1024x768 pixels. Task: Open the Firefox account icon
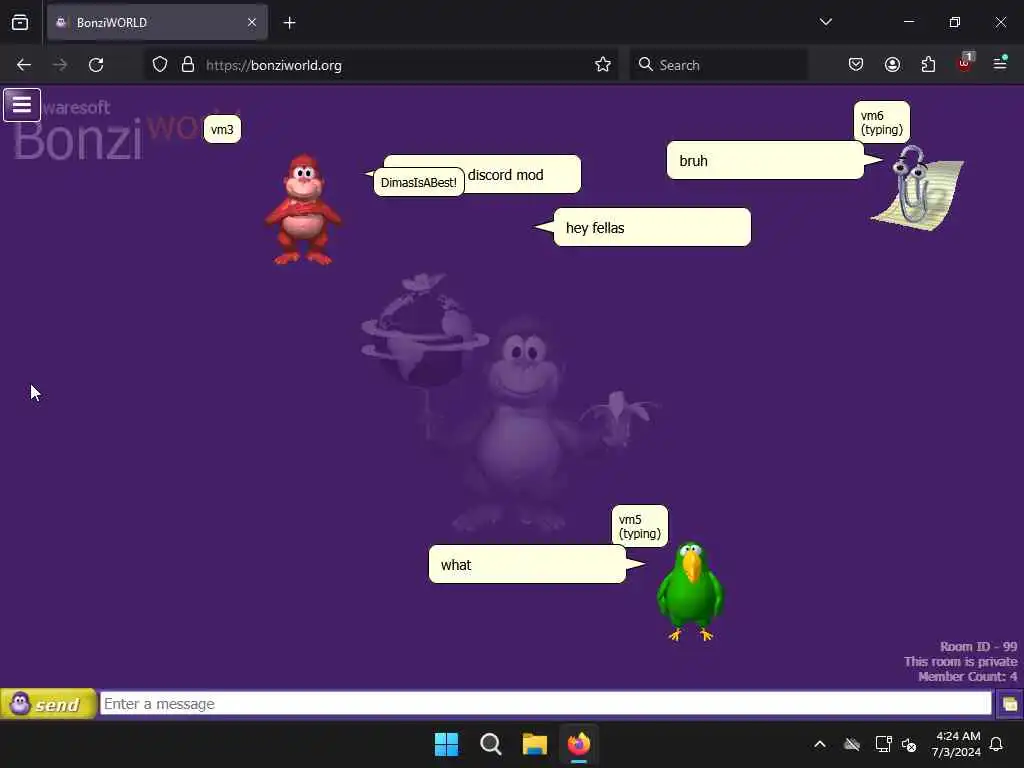point(892,65)
